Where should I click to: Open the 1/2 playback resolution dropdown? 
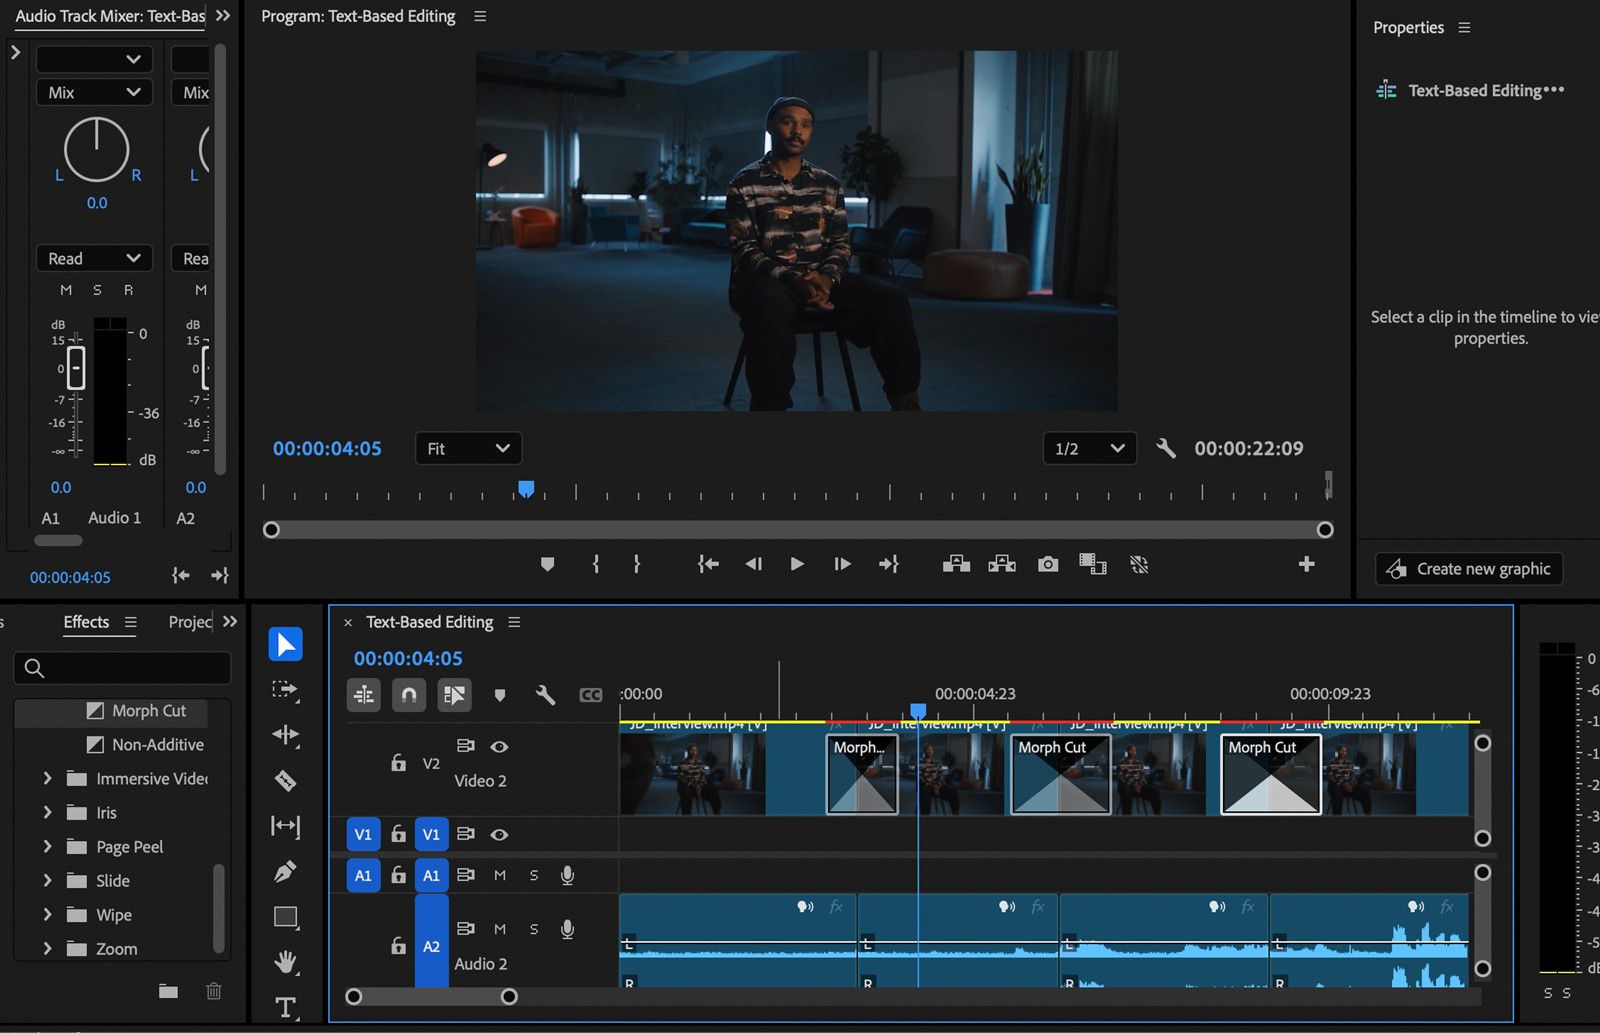click(x=1089, y=448)
